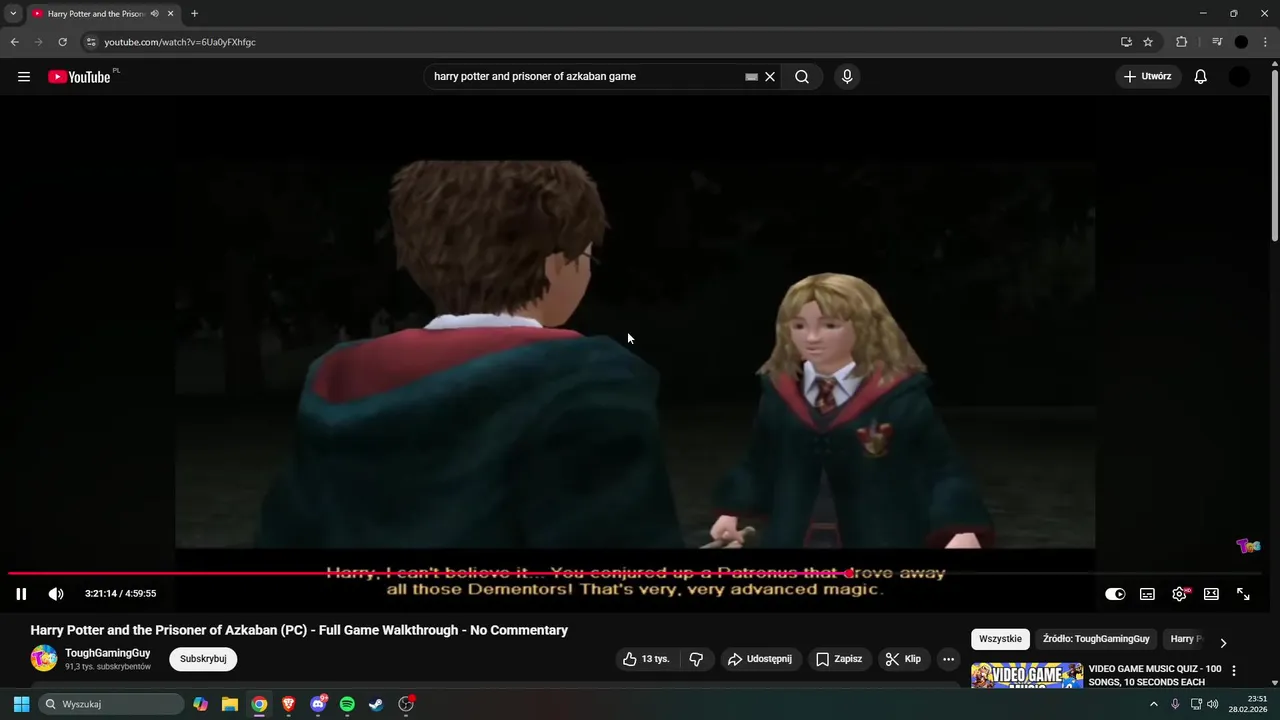1280x720 pixels.
Task: Mute the video with the speaker icon
Action: [56, 594]
